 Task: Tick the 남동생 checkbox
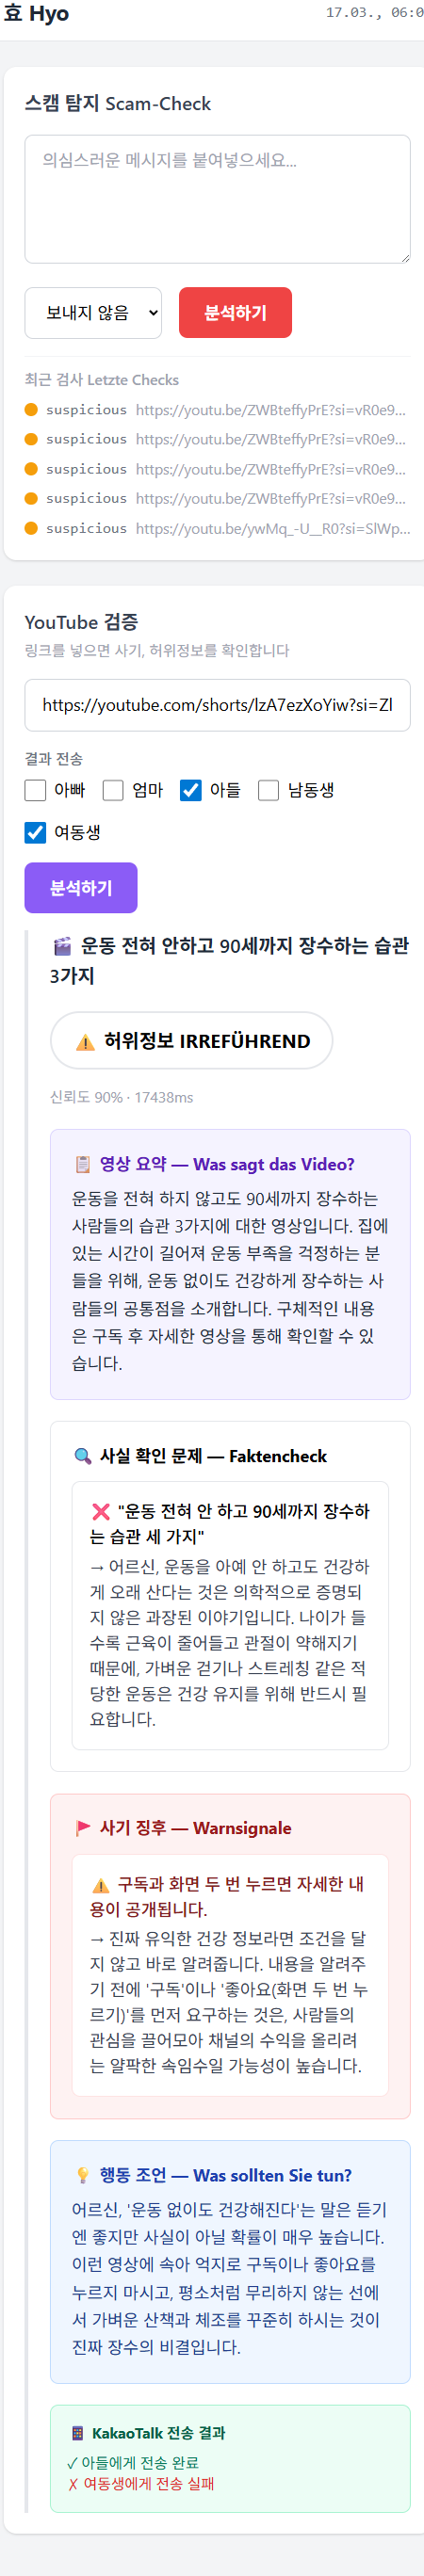(x=268, y=790)
